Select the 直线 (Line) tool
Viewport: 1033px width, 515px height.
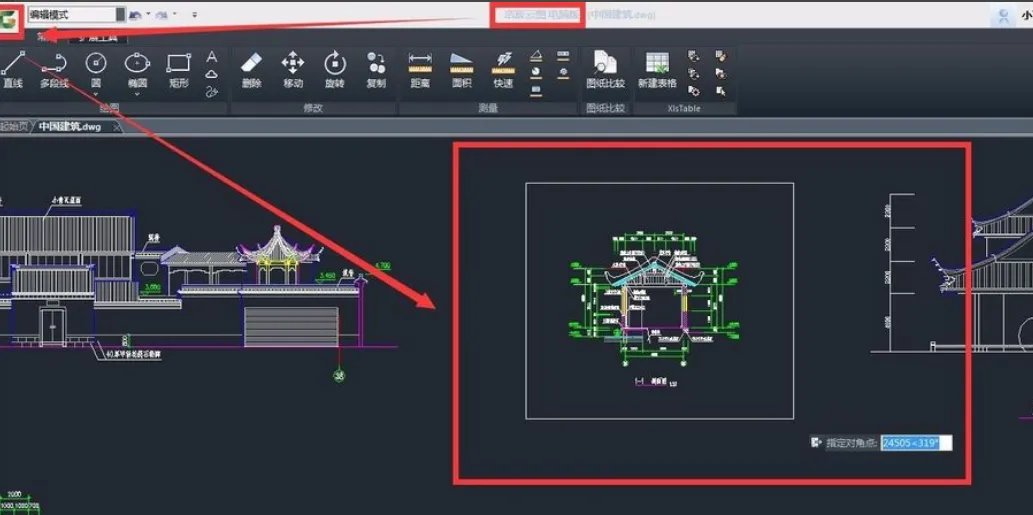pos(12,69)
